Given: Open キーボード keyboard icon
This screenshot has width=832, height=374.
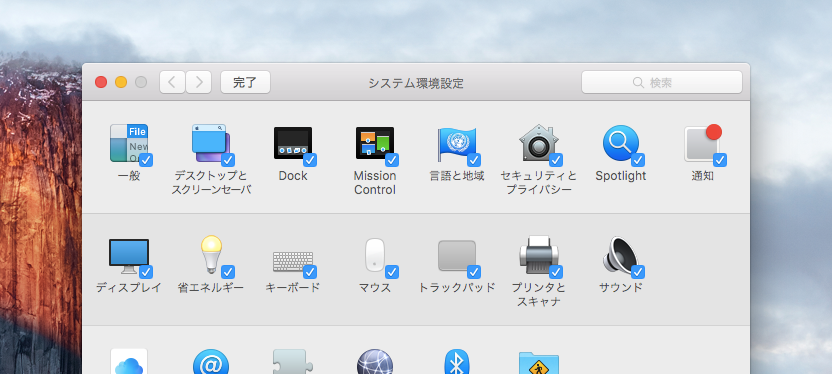Looking at the screenshot, I should tap(293, 261).
